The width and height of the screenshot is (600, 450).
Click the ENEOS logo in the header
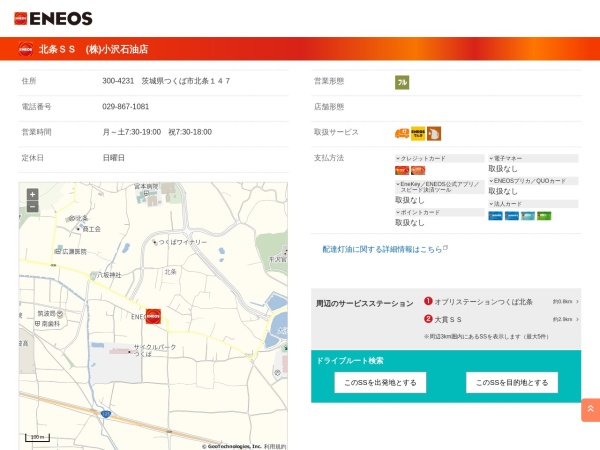point(53,18)
